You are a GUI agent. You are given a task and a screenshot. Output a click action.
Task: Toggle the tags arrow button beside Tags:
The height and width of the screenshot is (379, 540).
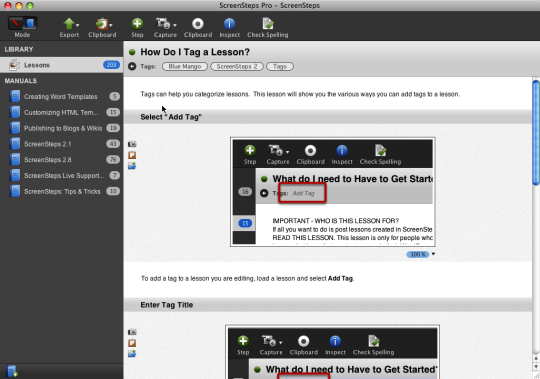132,66
